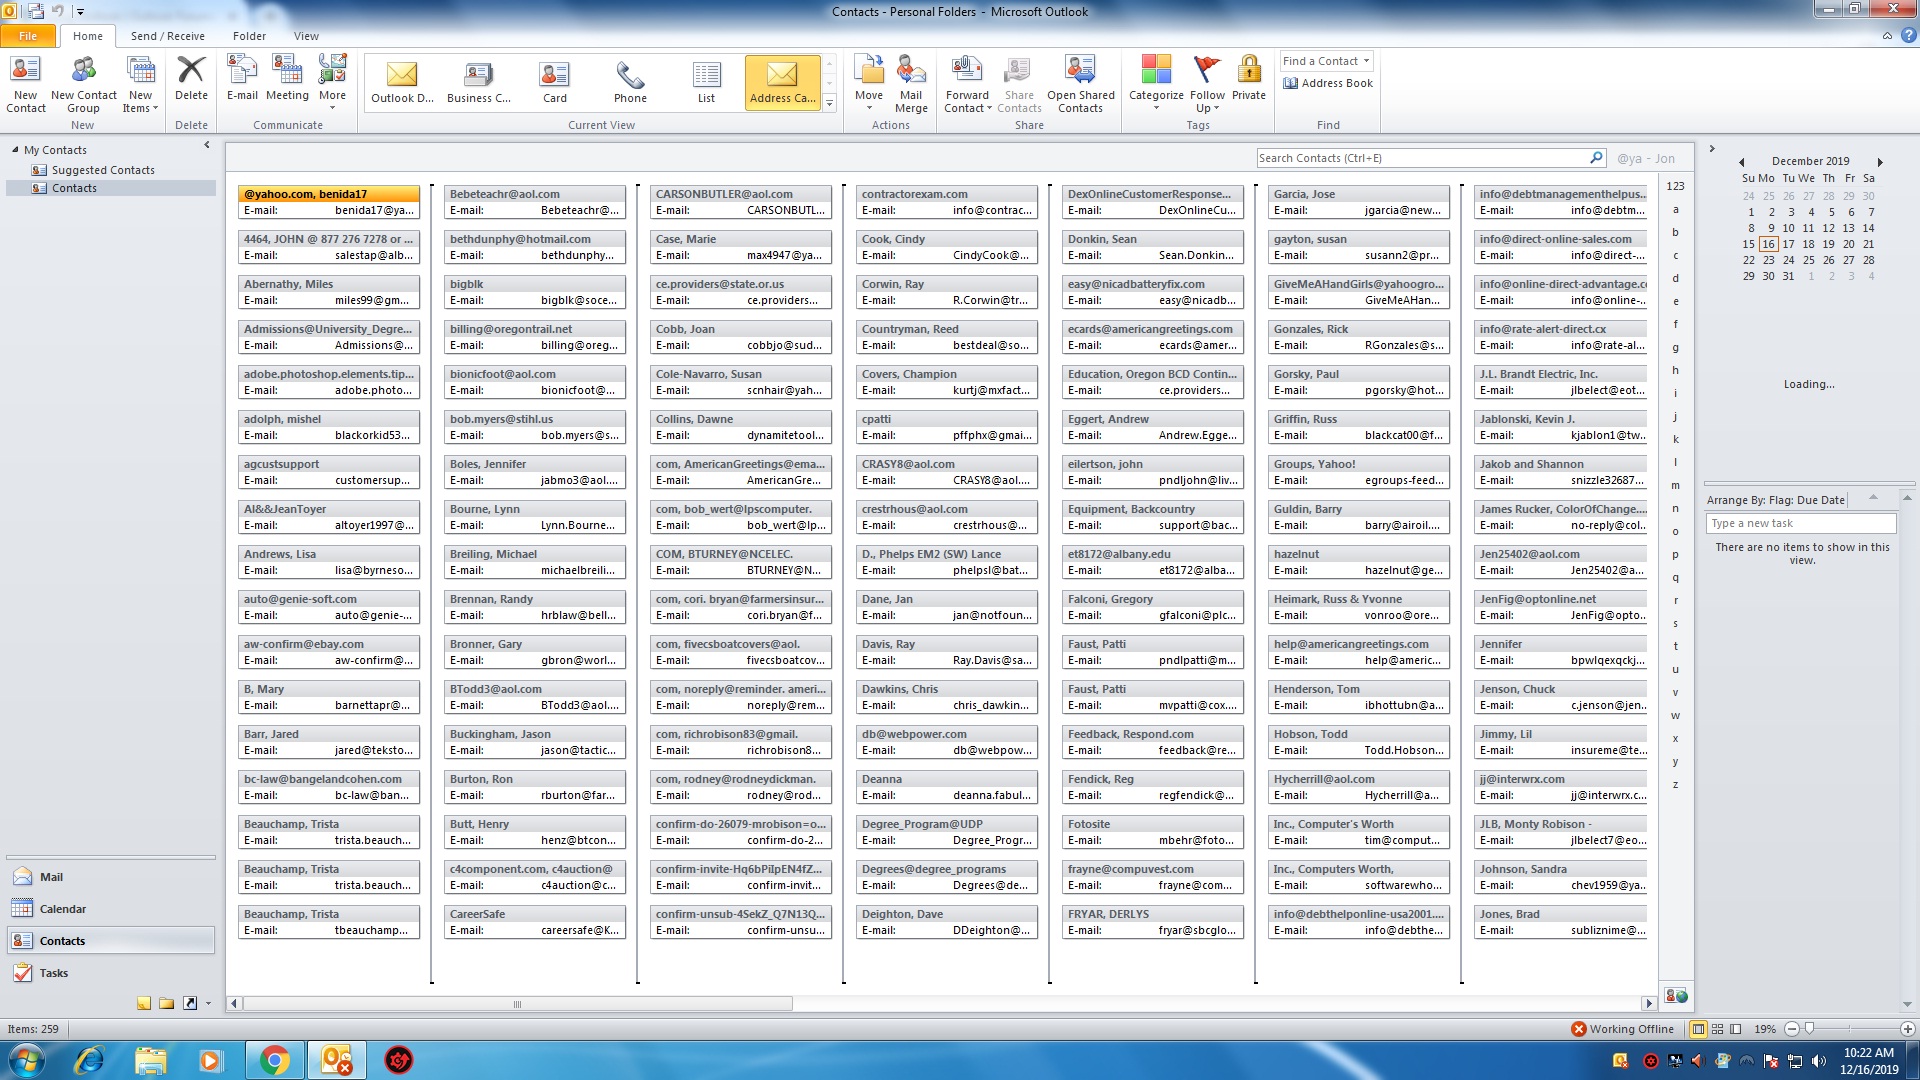This screenshot has width=1920, height=1080.
Task: Click the View ribbon tab
Action: pos(305,36)
